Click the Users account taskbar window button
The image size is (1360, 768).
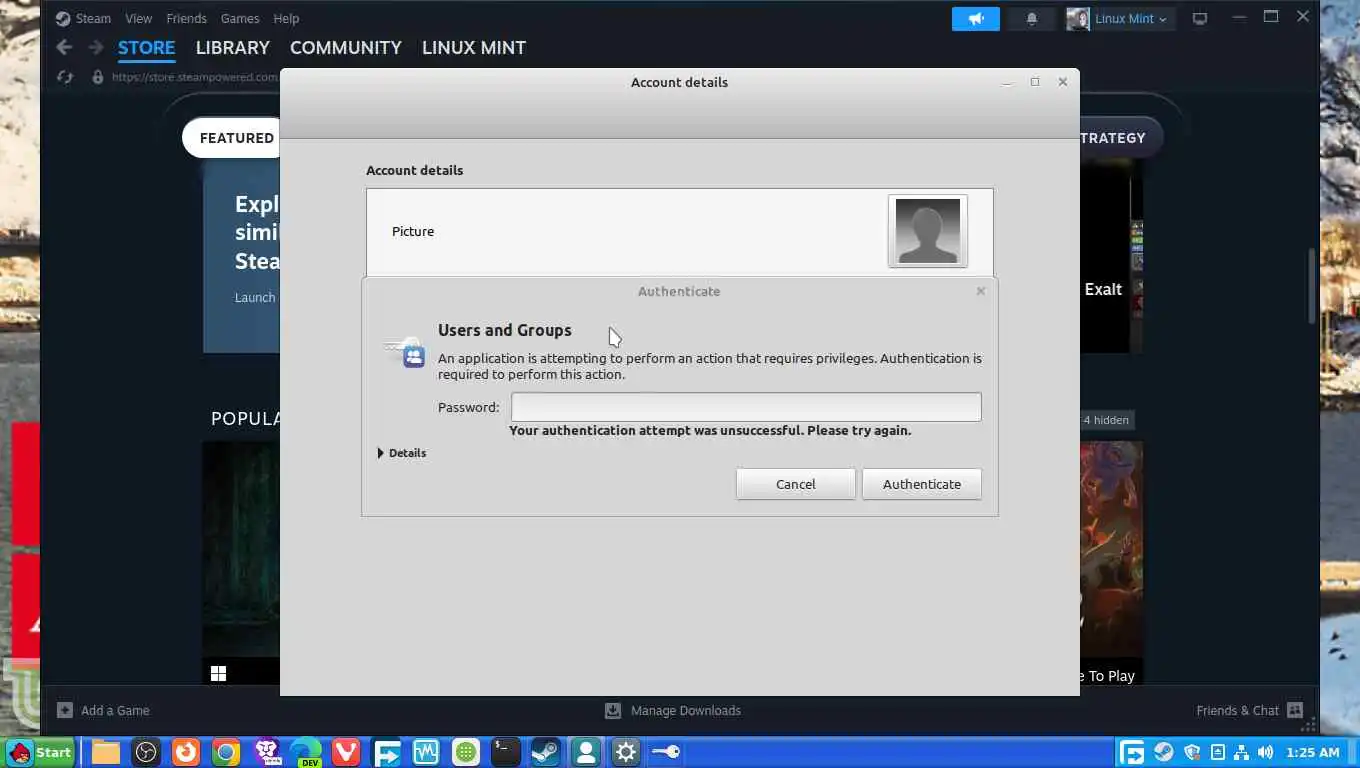[586, 752]
